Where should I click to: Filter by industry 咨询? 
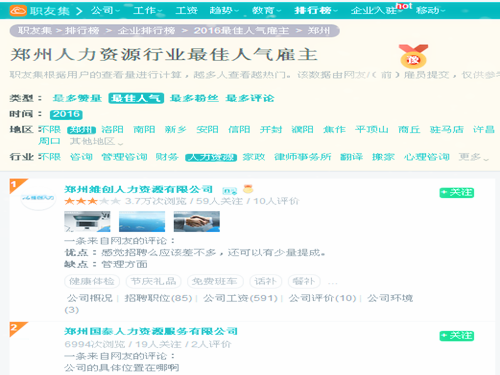point(81,157)
